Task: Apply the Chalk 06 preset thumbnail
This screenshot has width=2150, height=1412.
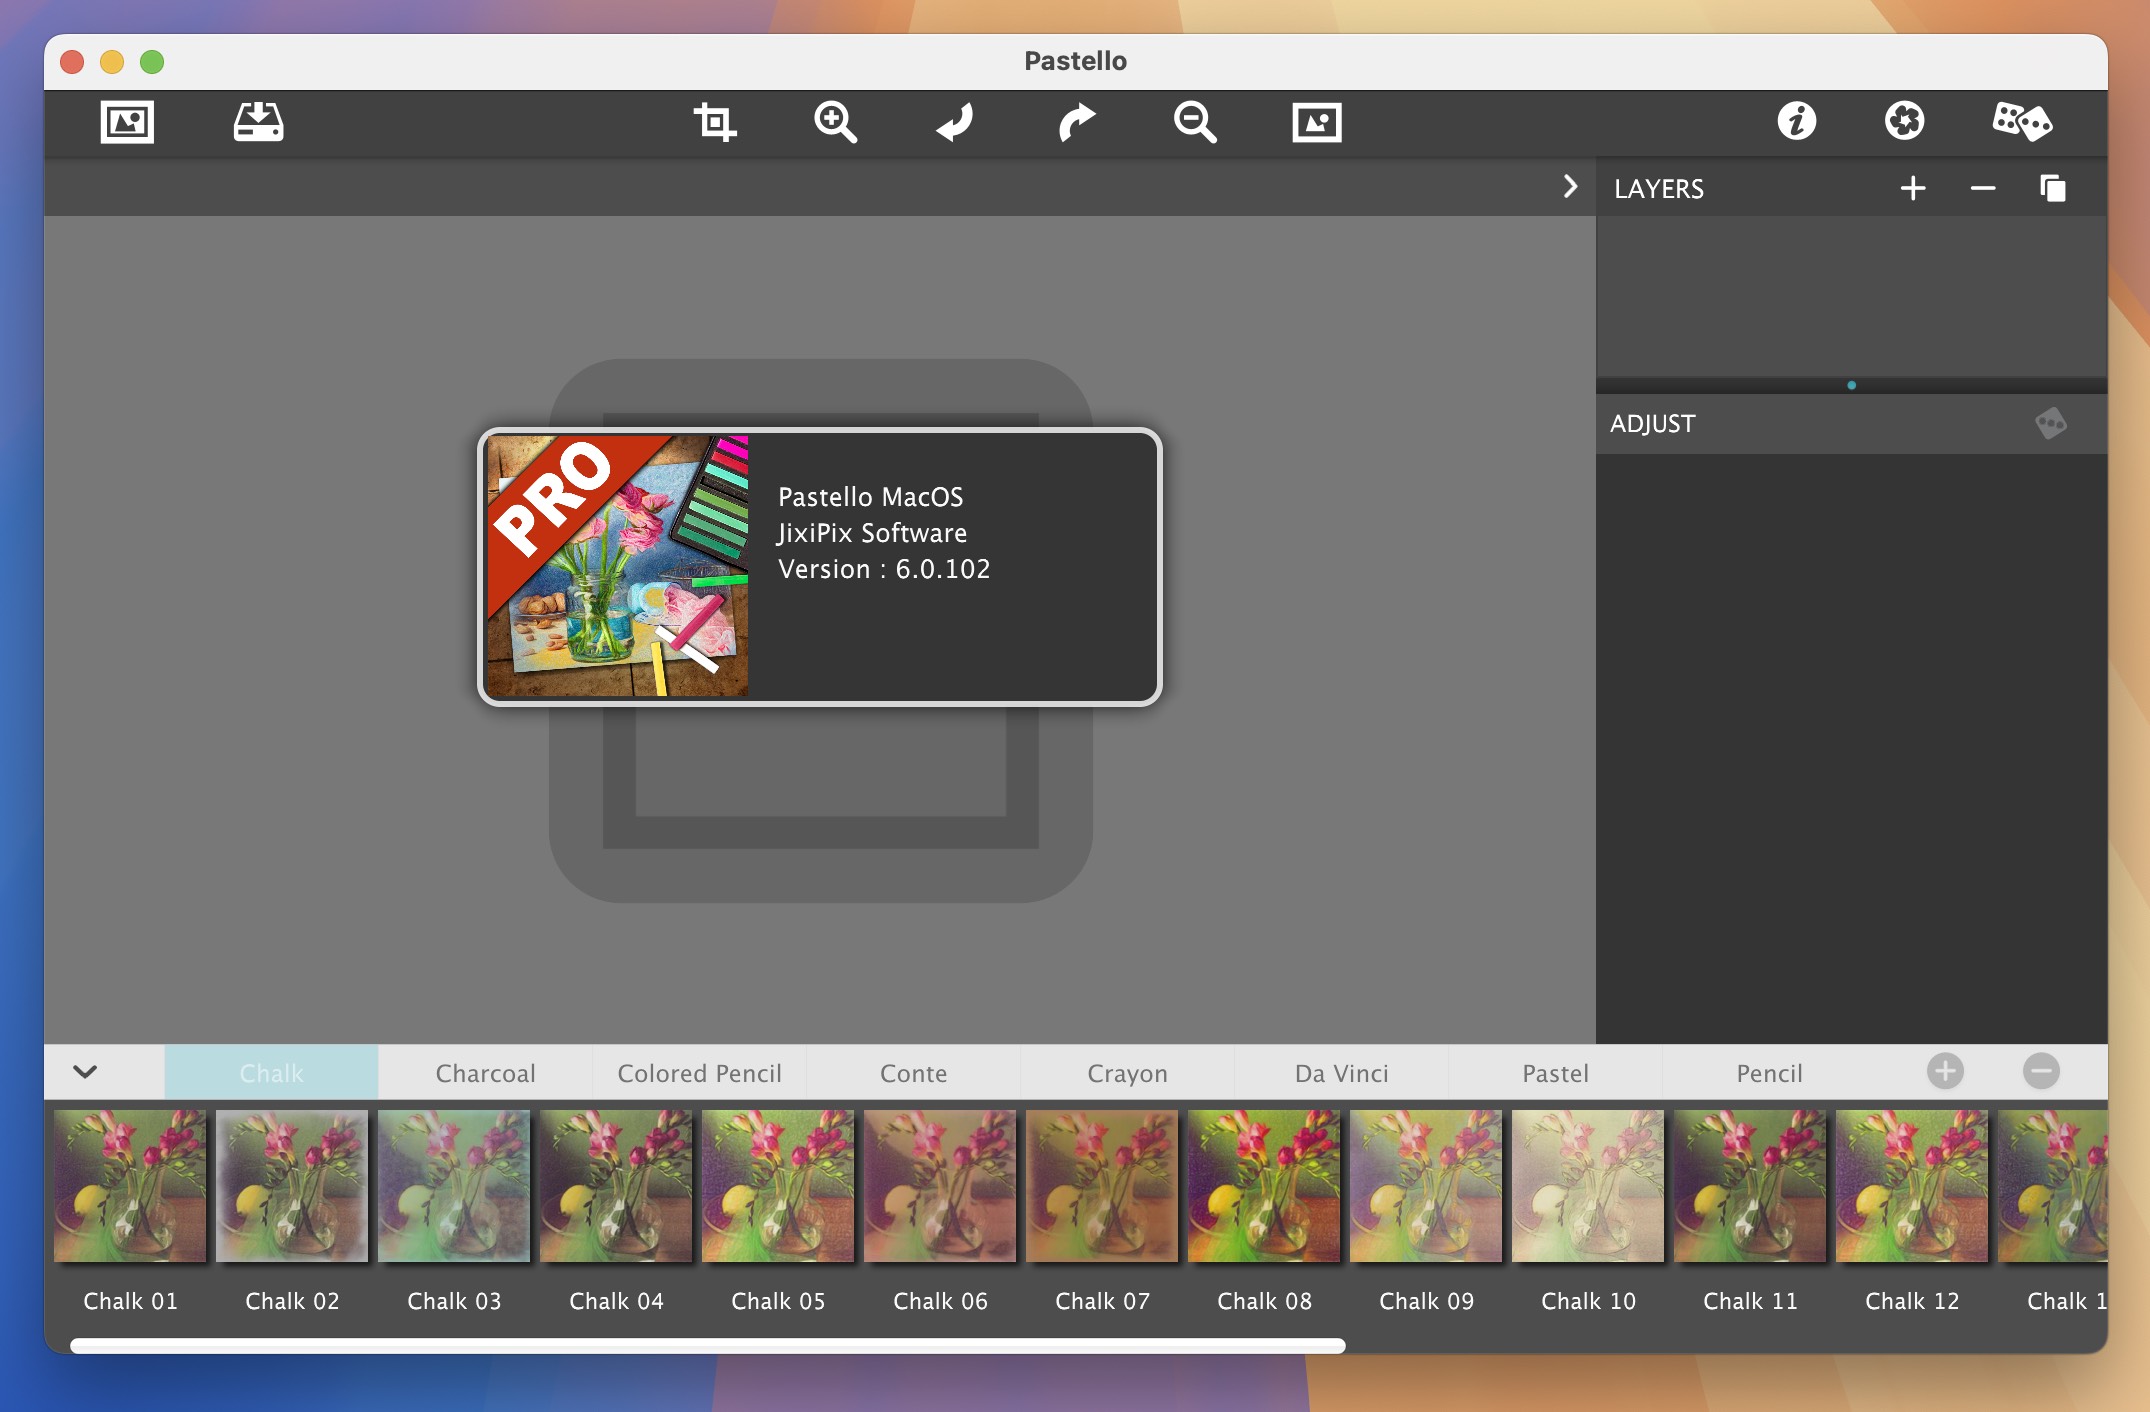Action: tap(940, 1185)
